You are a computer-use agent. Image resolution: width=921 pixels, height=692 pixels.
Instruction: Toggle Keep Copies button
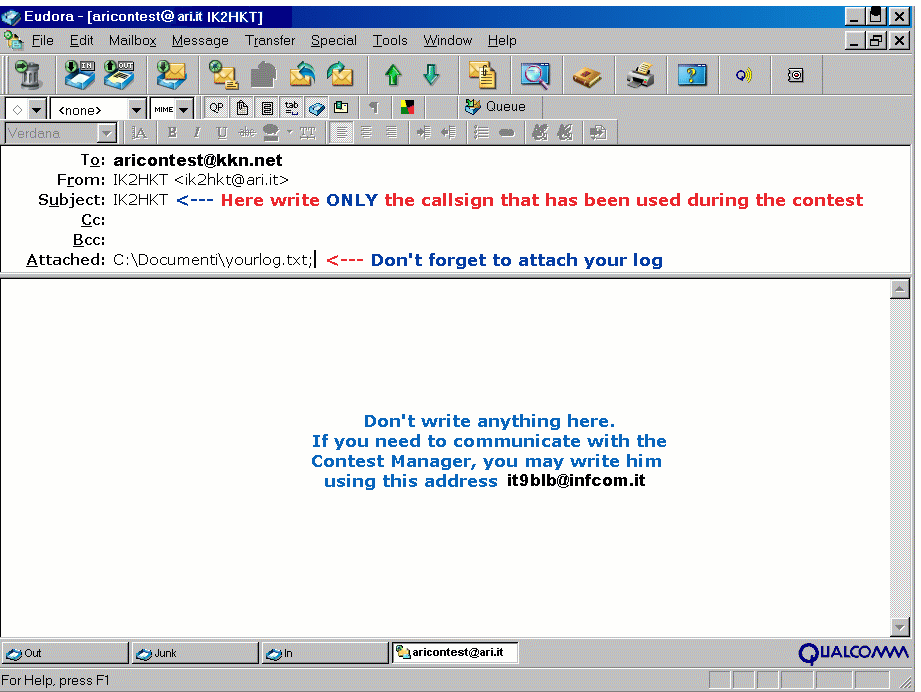click(x=317, y=108)
